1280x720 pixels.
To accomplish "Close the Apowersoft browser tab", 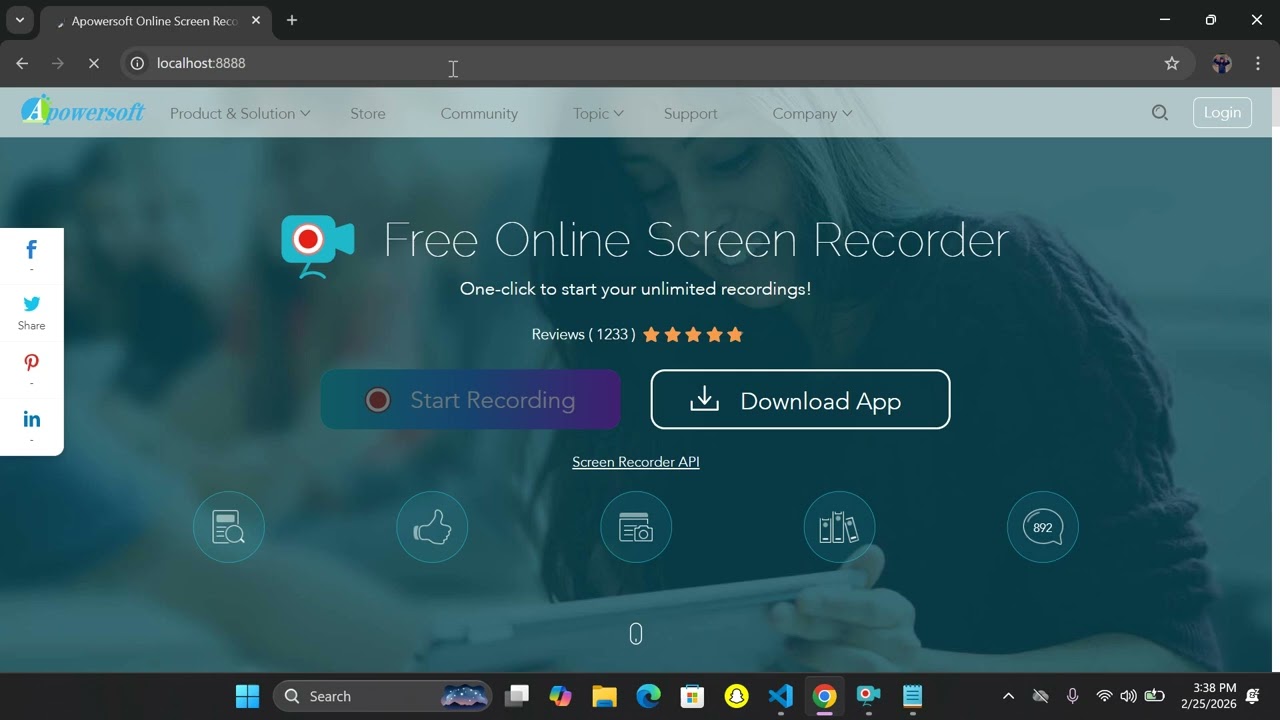I will 256,21.
